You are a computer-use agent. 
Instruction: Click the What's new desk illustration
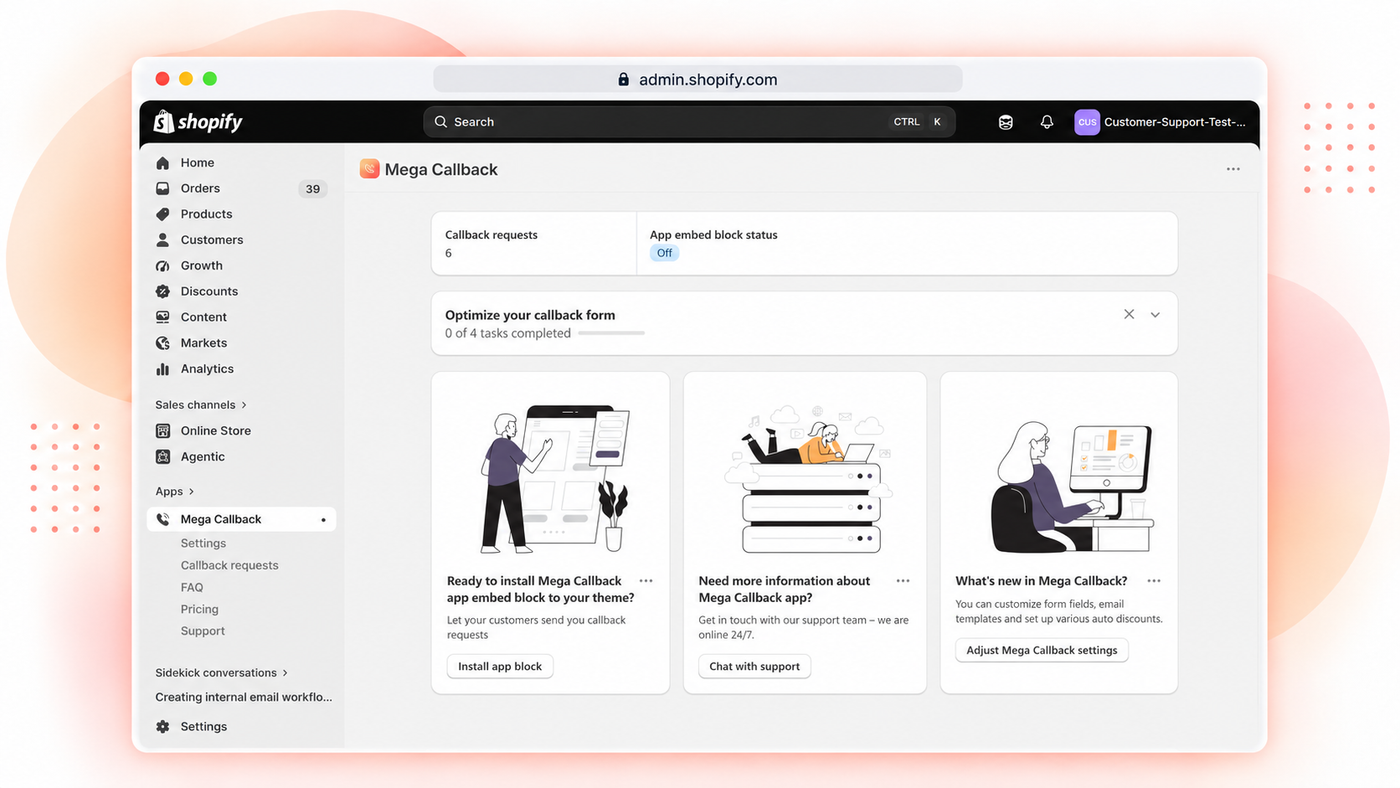(x=1070, y=487)
